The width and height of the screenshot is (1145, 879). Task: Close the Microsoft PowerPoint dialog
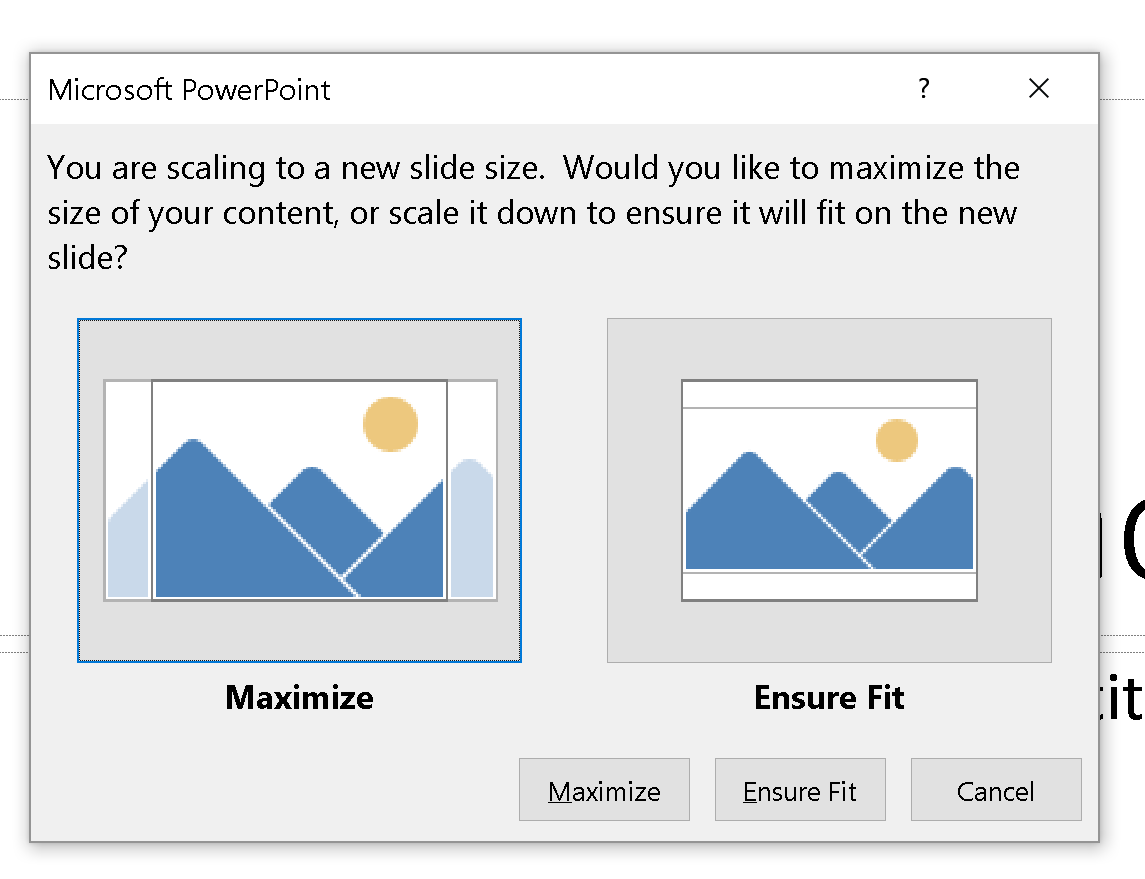pyautogui.click(x=1038, y=88)
